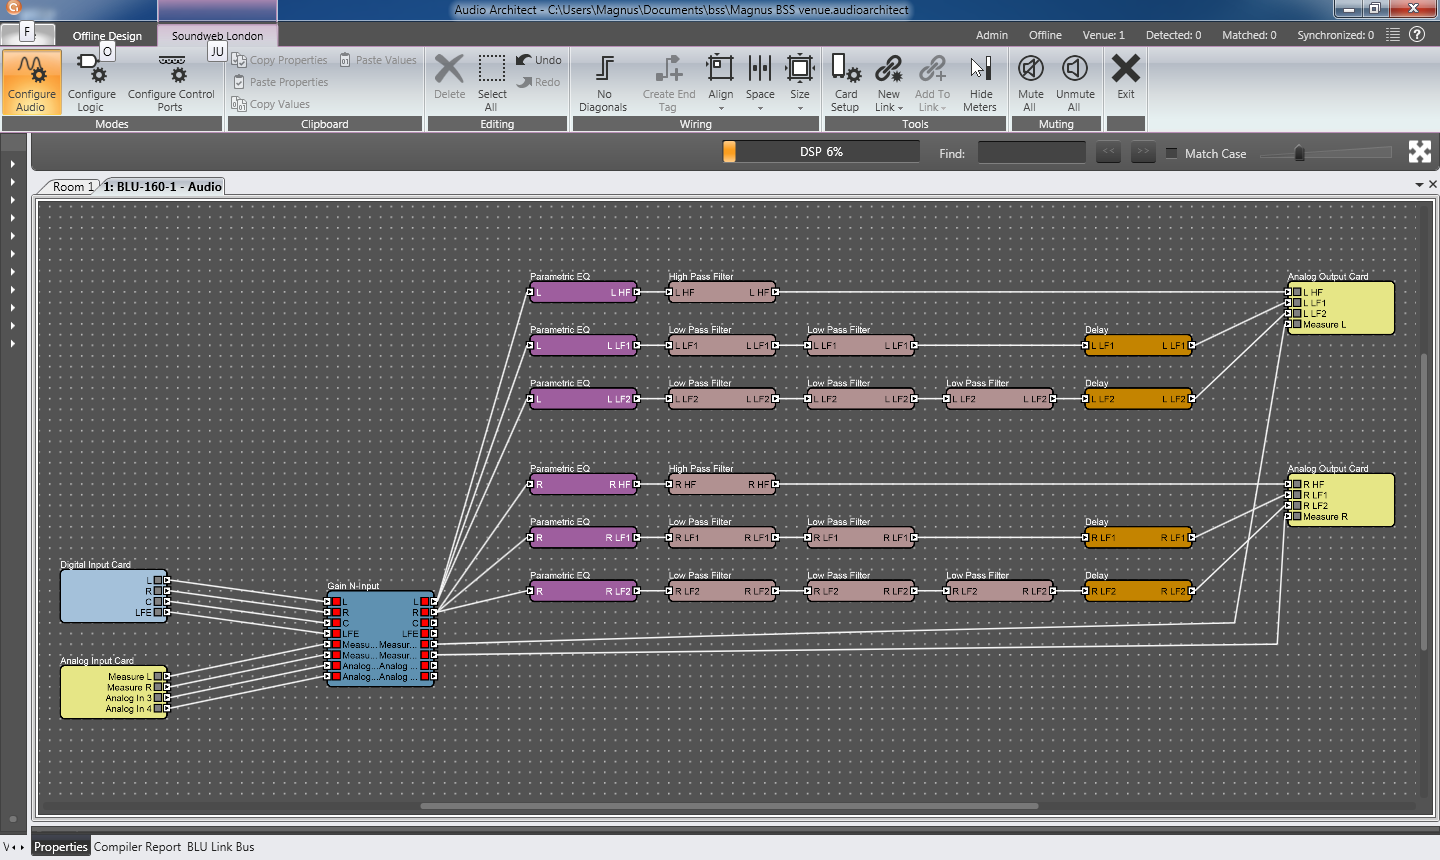Toggle mute on Gain N-Input L channel
Screen dimensions: 1440x860
[x=337, y=602]
